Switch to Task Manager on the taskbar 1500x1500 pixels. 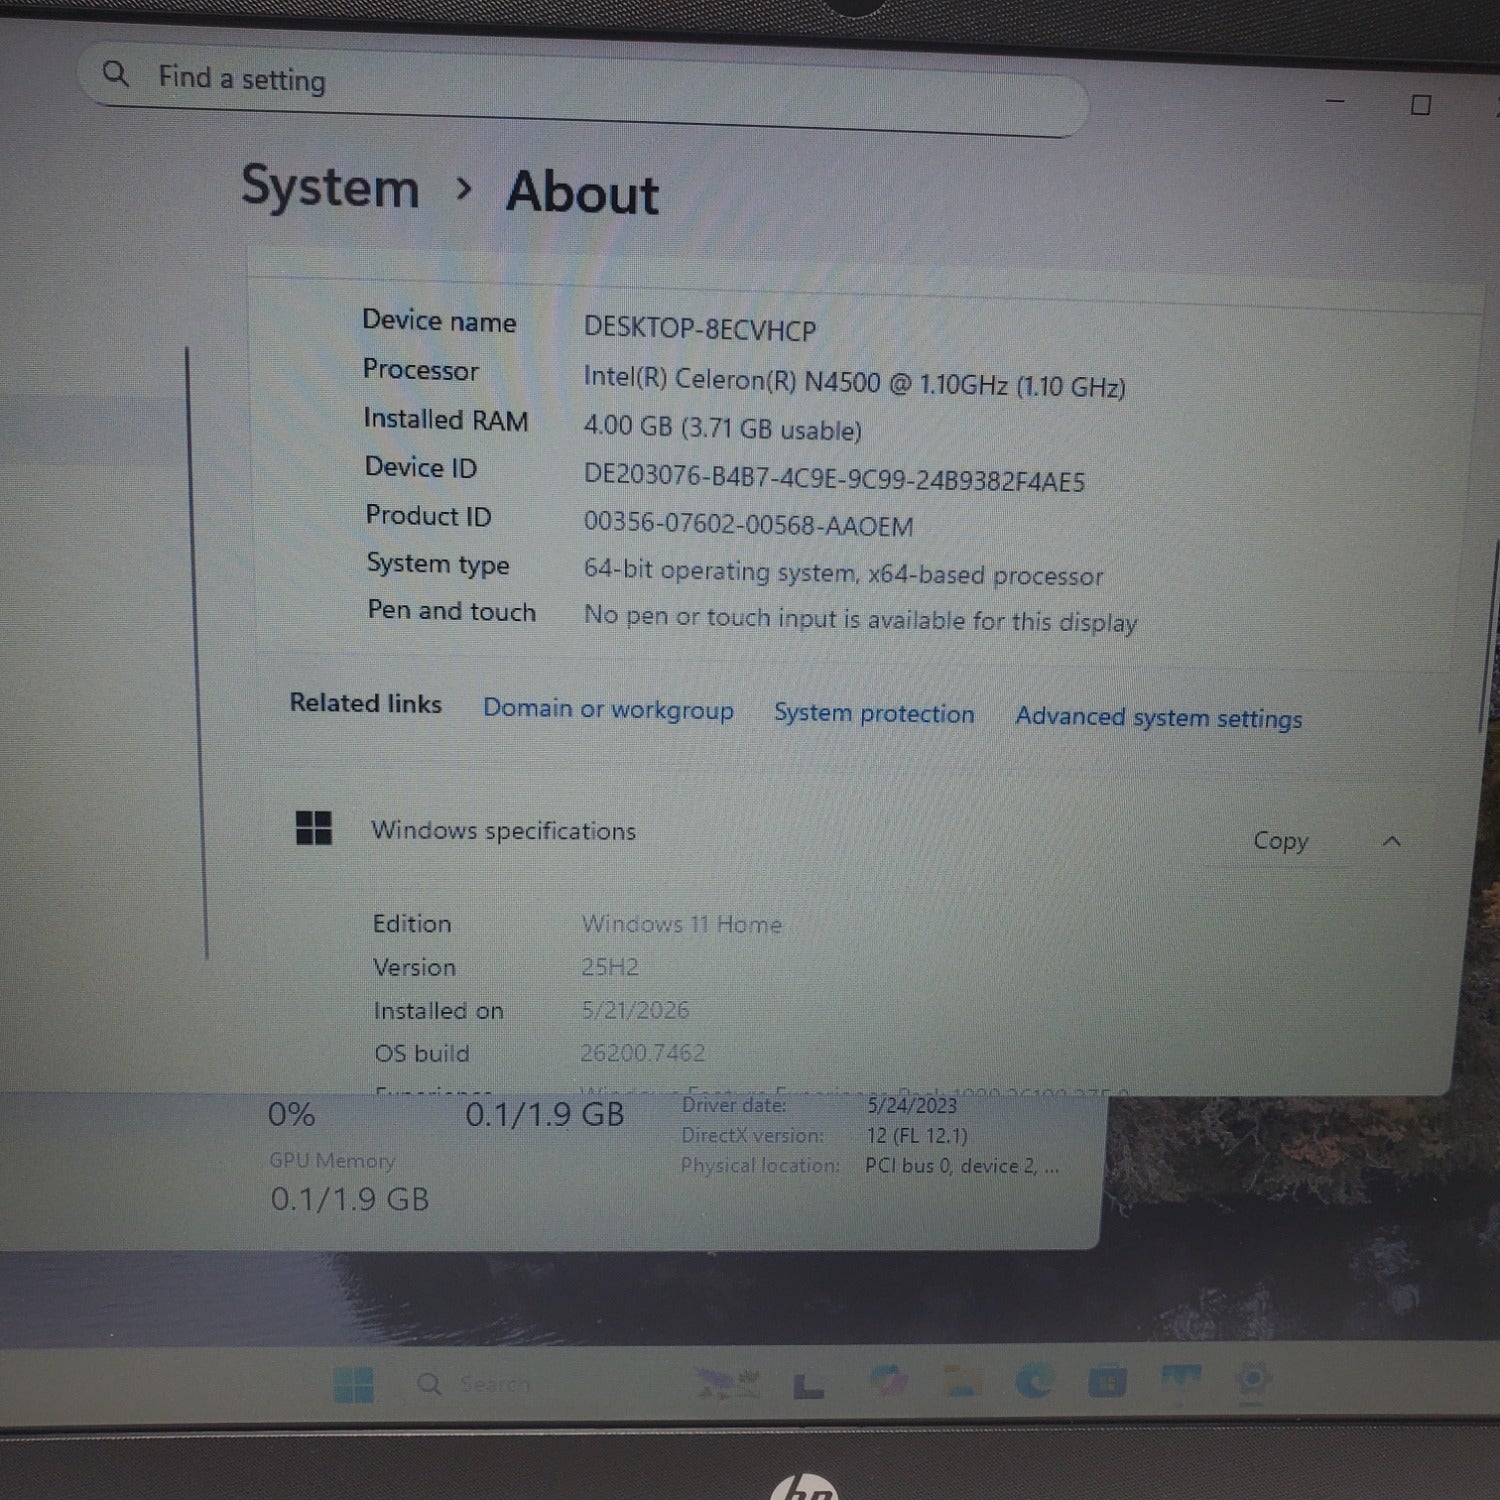[x=1181, y=1380]
